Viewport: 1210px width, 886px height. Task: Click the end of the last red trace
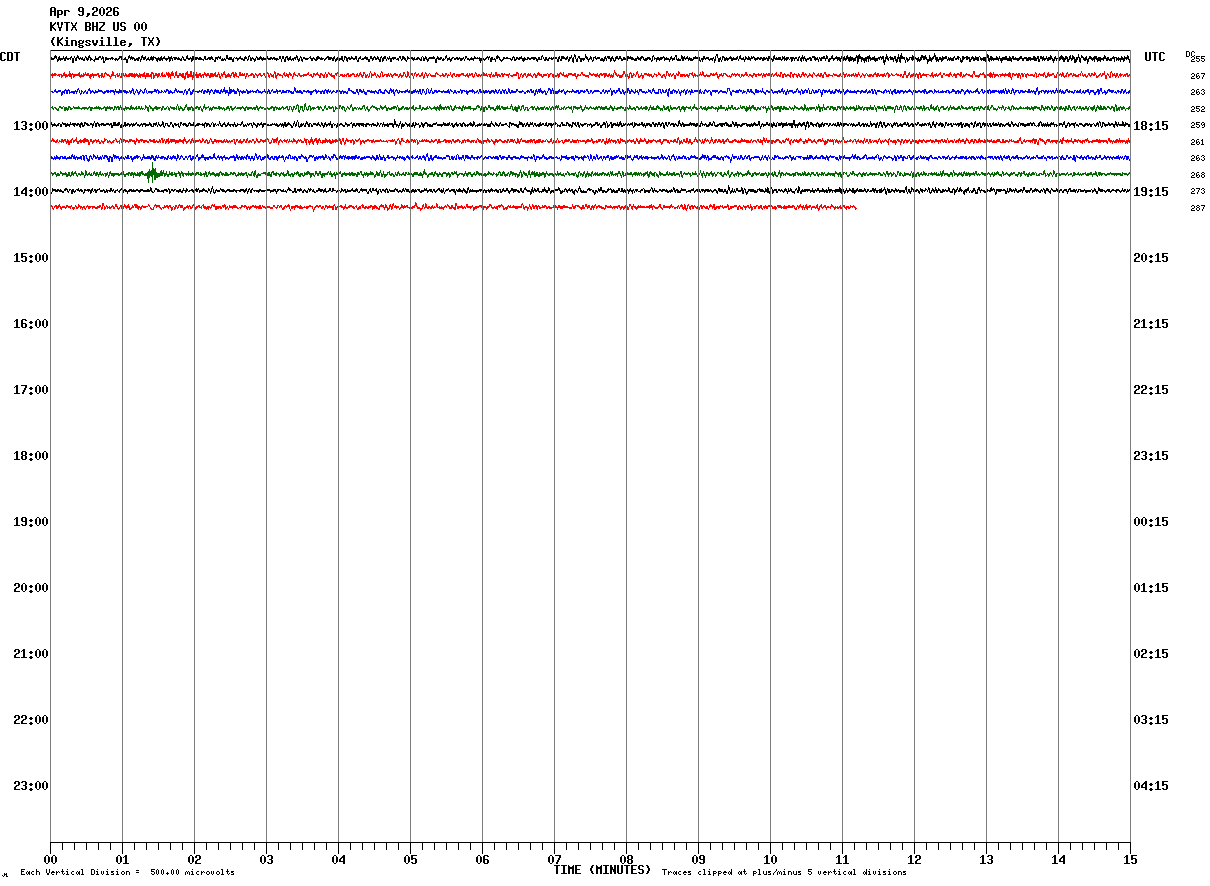[855, 207]
